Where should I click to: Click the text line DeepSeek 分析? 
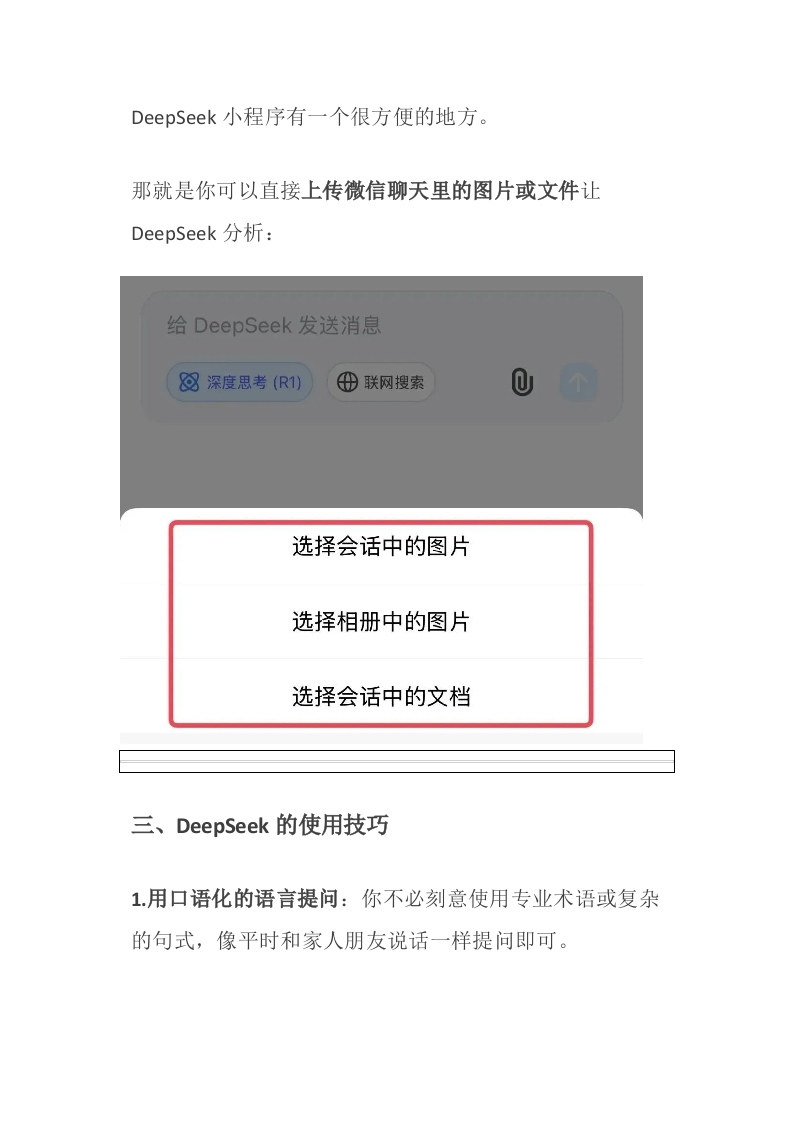tap(203, 233)
